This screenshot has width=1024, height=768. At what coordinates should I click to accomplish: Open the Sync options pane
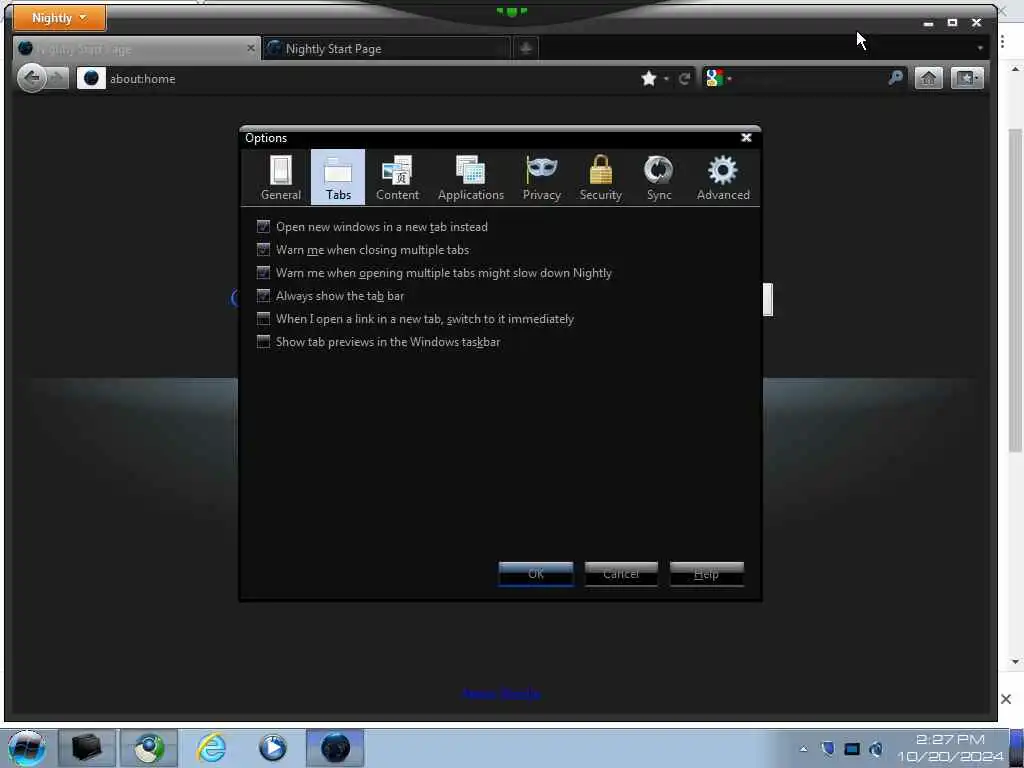(x=659, y=177)
